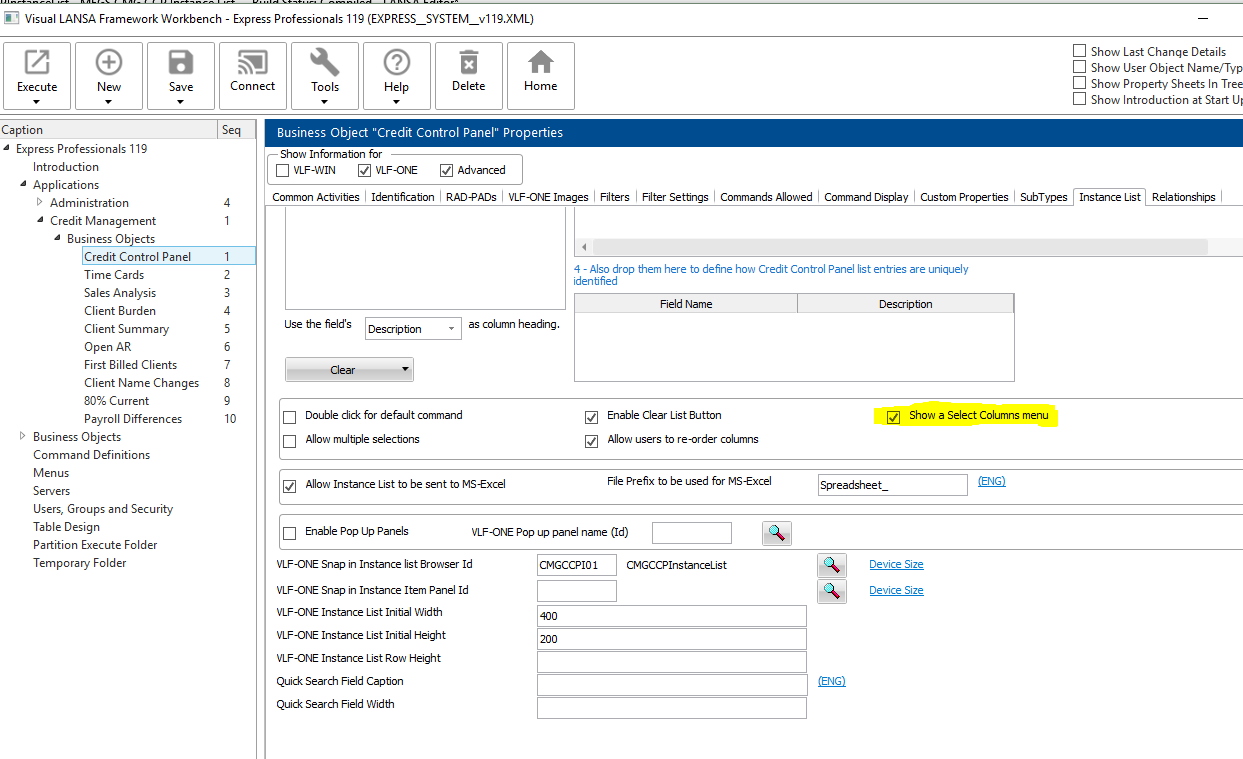Collapse the Express Professionals 119 tree node
Viewport: 1243px width, 759px height.
8,149
